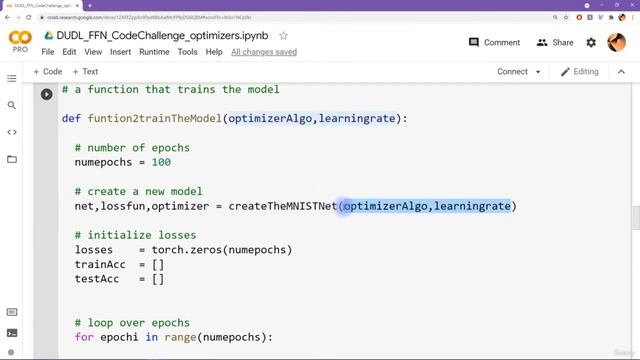
Task: Click the browser zoom magnifier icon in address bar
Action: (x=555, y=18)
